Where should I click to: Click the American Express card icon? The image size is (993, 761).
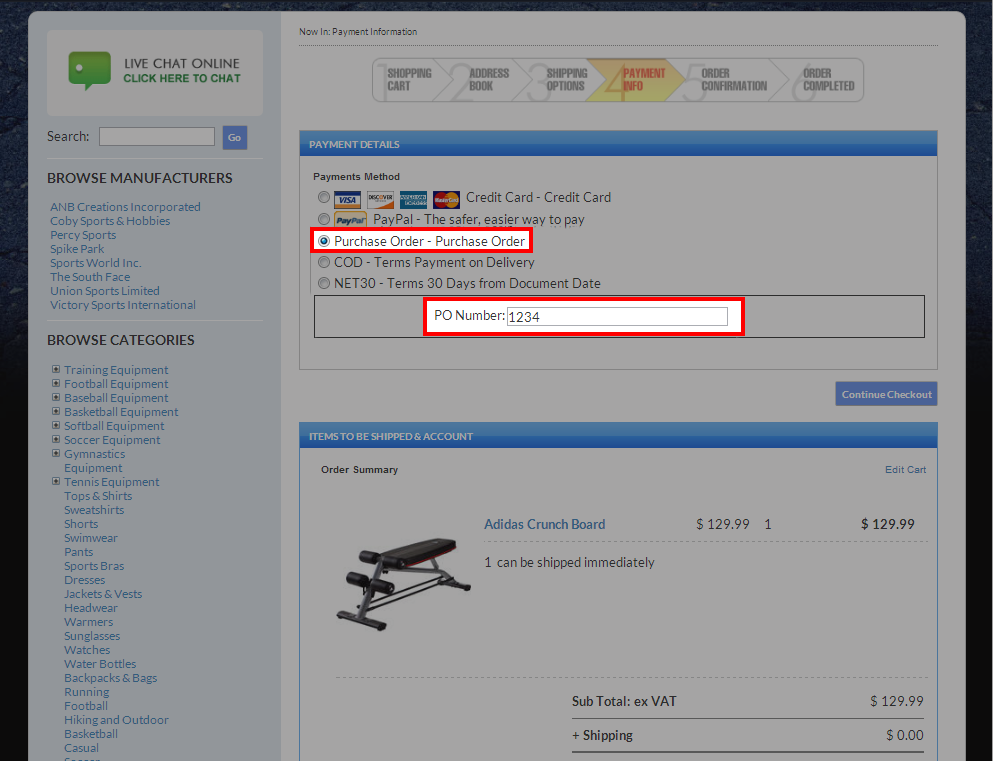(413, 199)
